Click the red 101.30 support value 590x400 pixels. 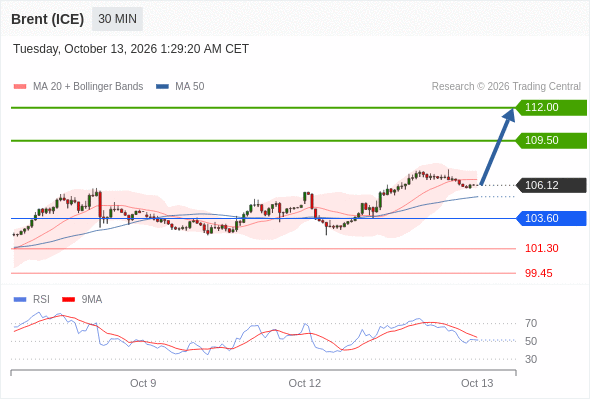point(542,248)
